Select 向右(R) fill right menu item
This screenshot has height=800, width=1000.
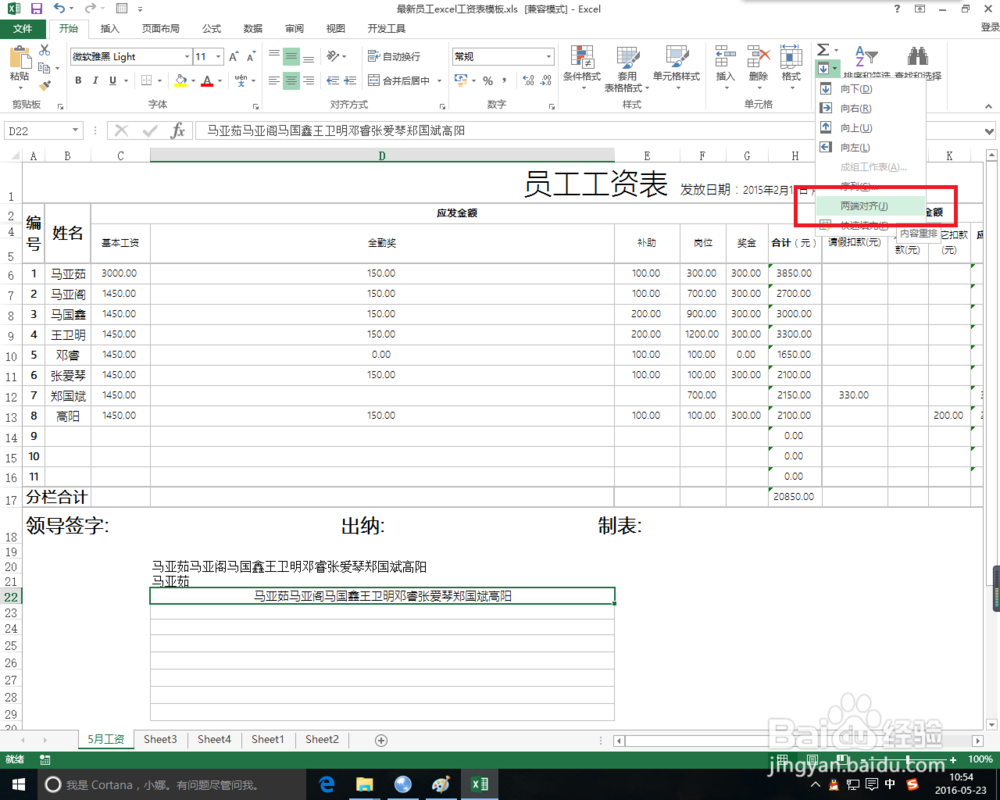(870, 108)
